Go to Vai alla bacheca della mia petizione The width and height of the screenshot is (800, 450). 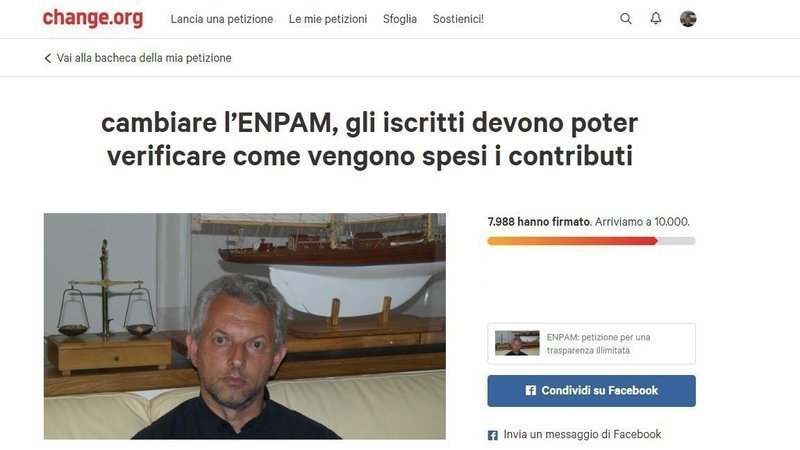tap(144, 58)
